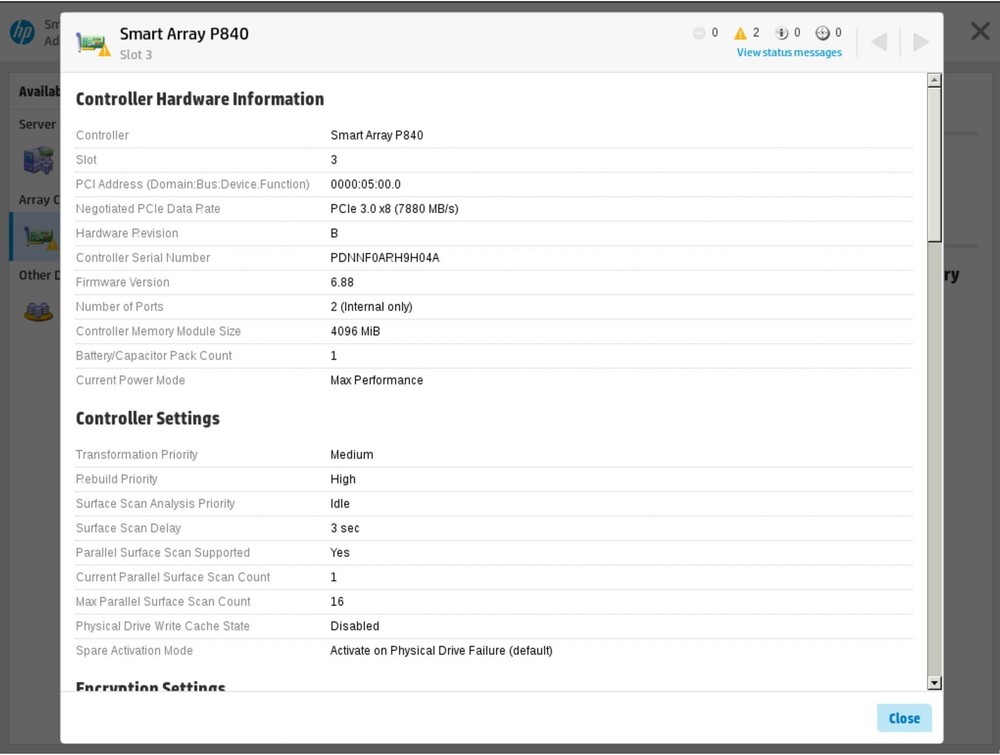Click the Firmware Version value 6.88
This screenshot has height=755, width=1000.
coord(342,282)
